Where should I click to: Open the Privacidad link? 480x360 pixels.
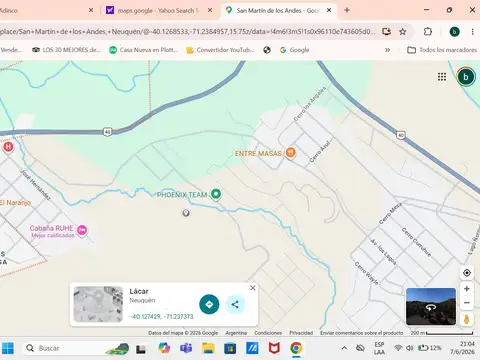[301, 333]
